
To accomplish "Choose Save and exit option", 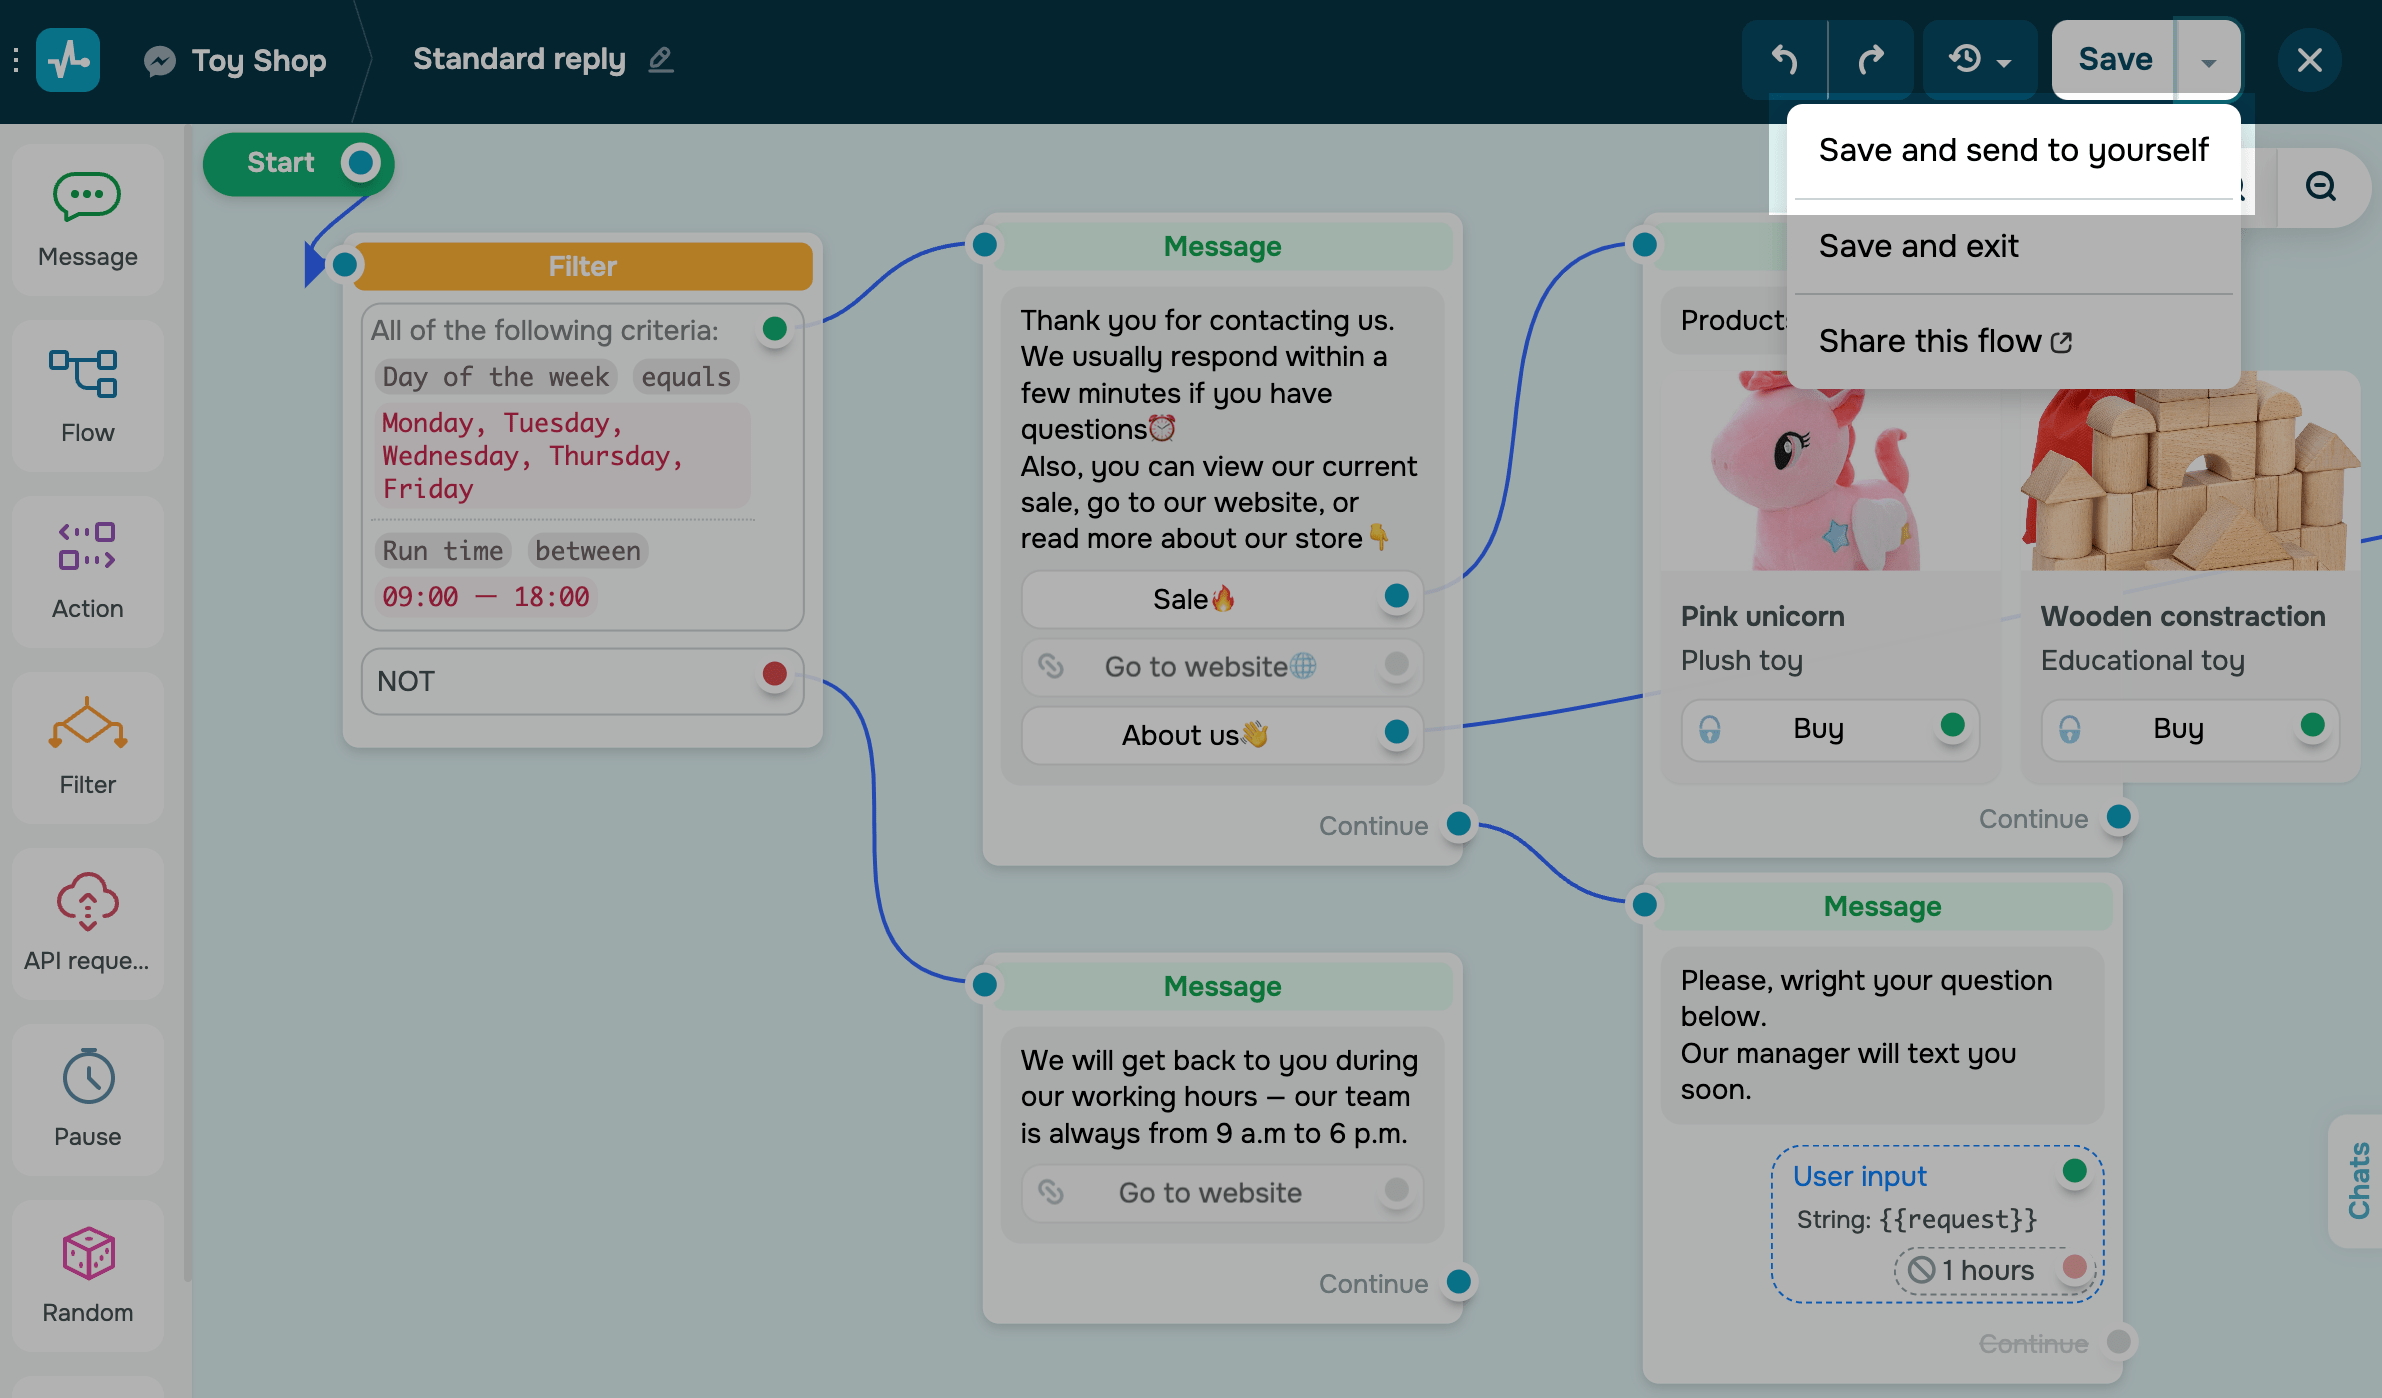I will pos(1918,246).
